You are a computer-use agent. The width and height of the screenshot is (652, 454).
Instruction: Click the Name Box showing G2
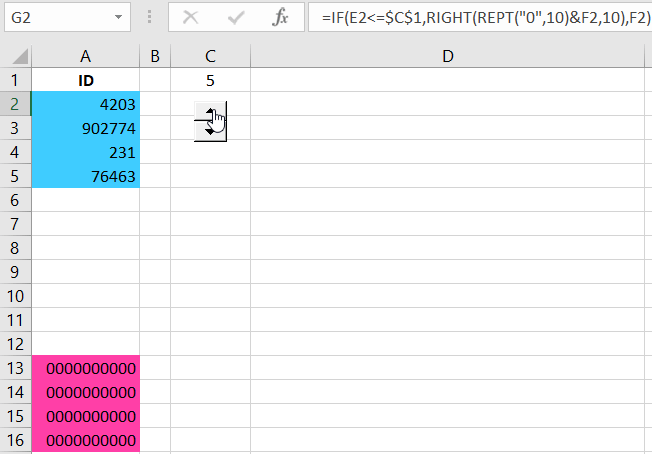coord(67,17)
